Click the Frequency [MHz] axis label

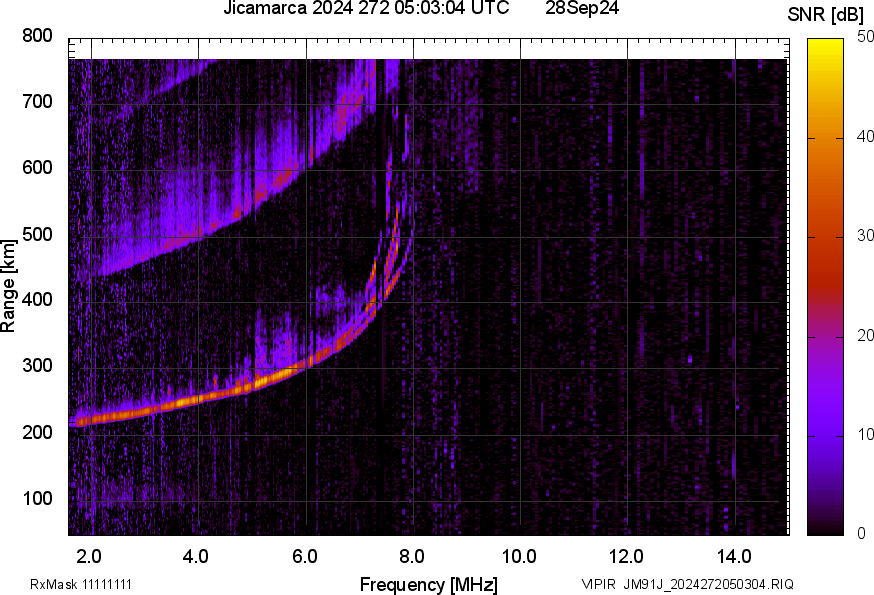pyautogui.click(x=428, y=584)
